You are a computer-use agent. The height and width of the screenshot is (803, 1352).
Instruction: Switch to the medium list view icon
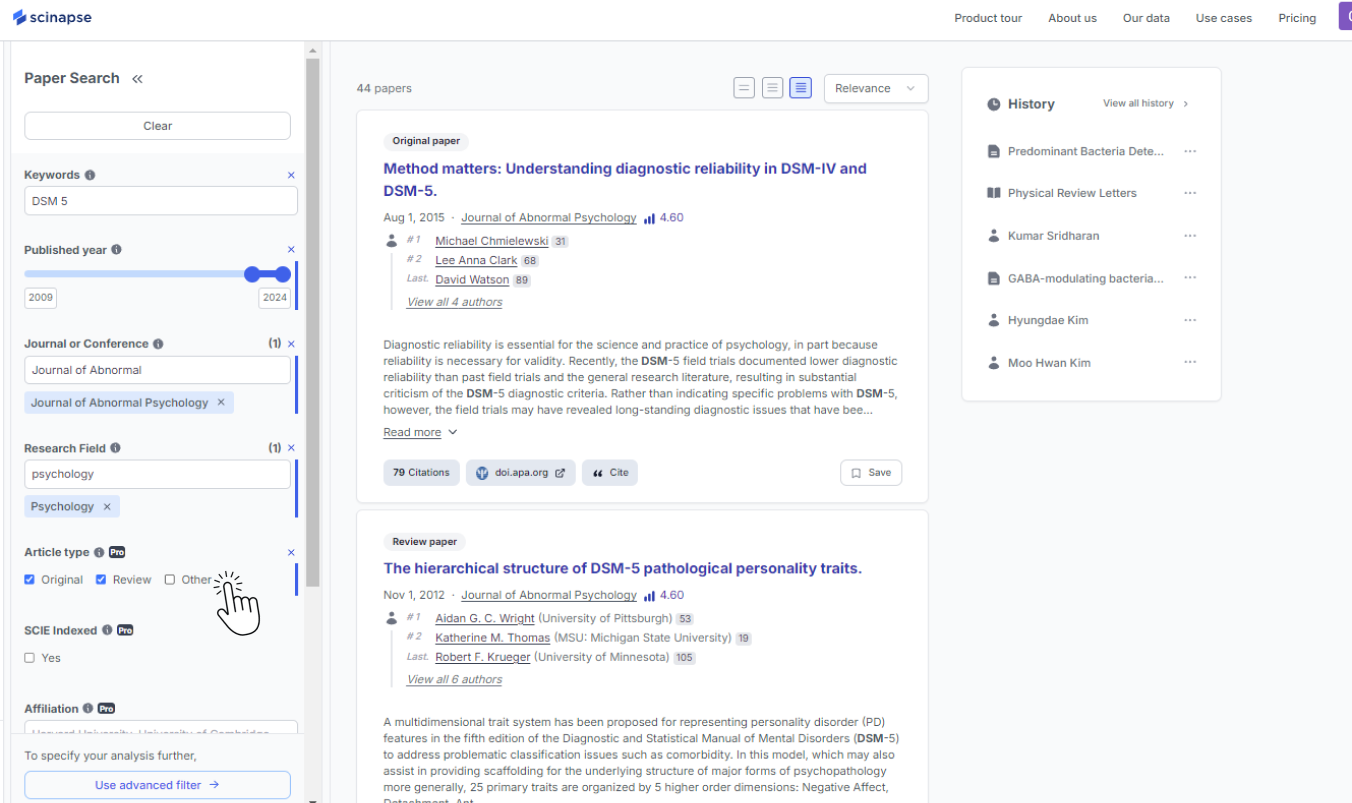(772, 88)
